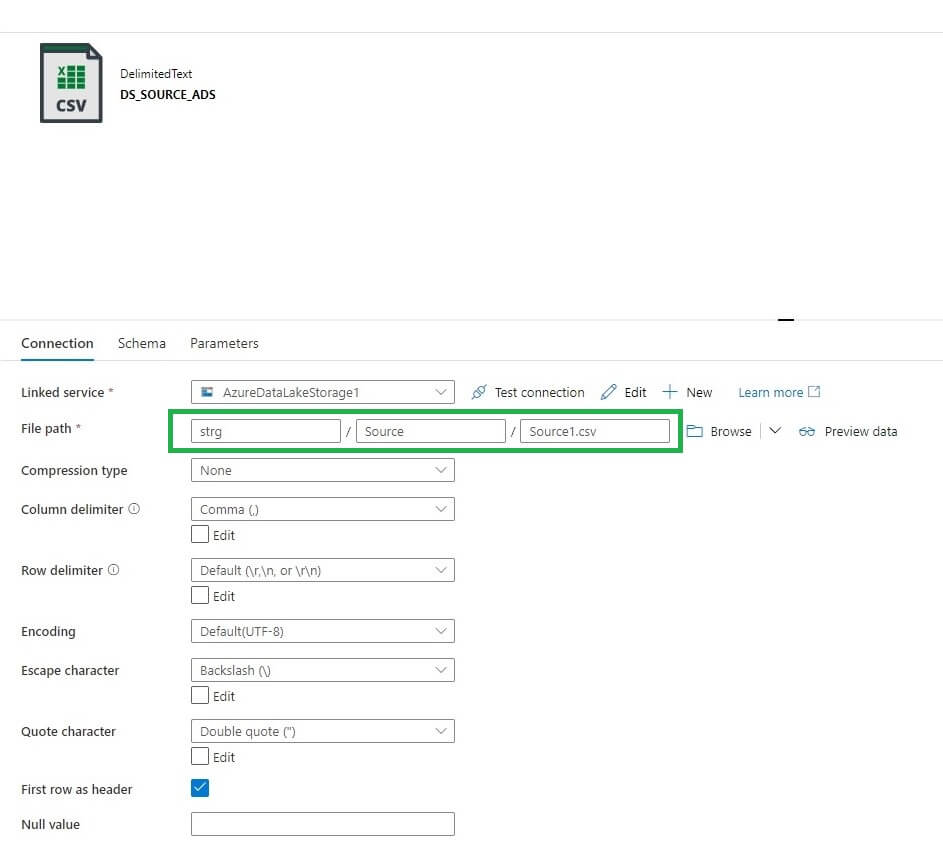The height and width of the screenshot is (851, 943).
Task: Enable Edit checkbox under Column delimiter
Action: coord(200,534)
